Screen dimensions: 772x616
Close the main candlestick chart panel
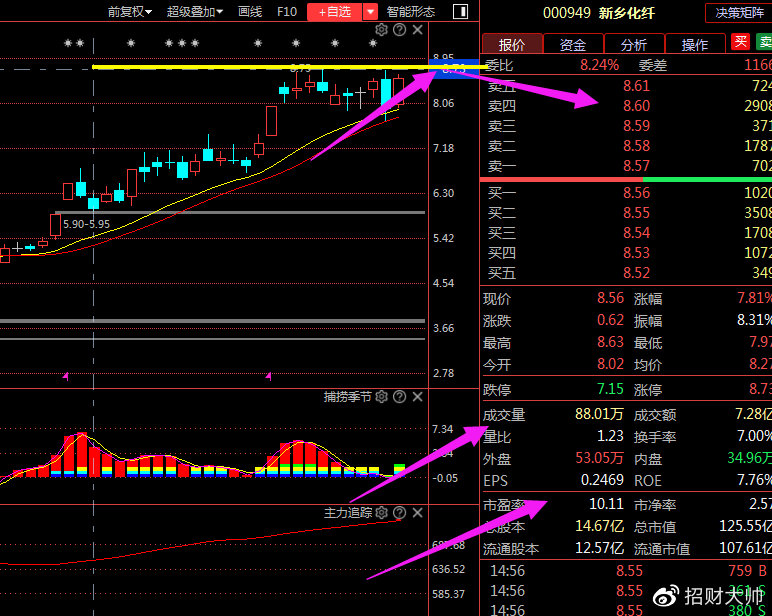417,30
